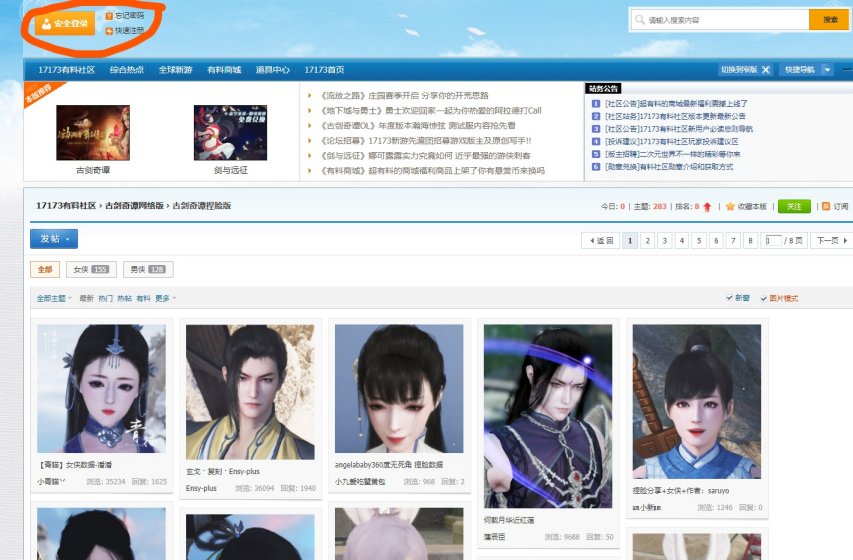Open the 《剑与远征》娜可露露 news link
The image size is (853, 560).
[x=425, y=156]
